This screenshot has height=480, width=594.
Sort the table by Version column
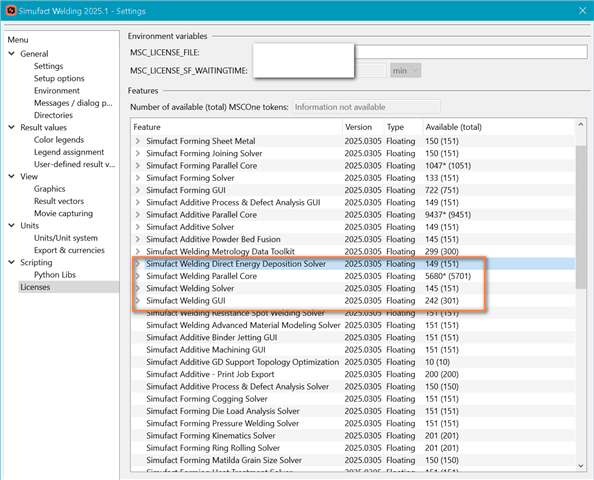pos(363,127)
